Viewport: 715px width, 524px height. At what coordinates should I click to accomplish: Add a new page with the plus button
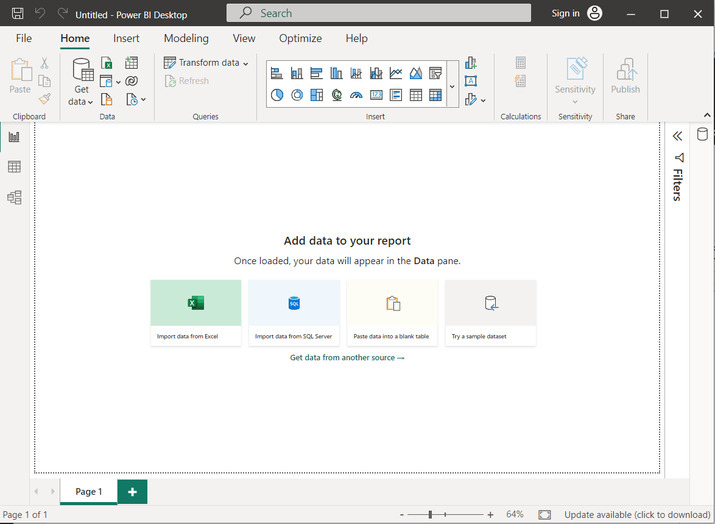132,492
